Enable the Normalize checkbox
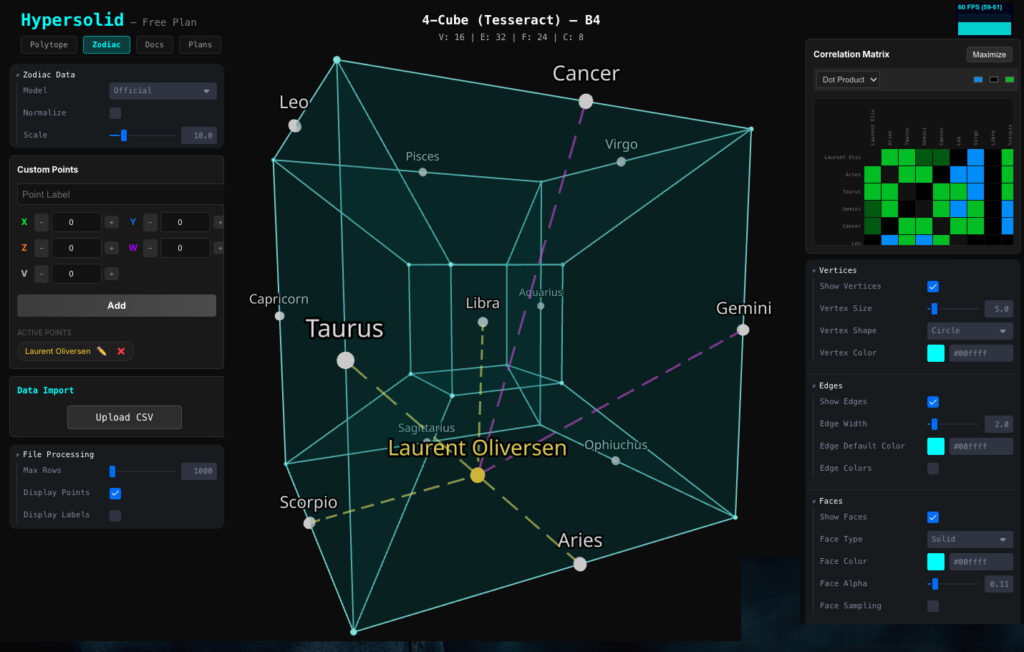Image resolution: width=1024 pixels, height=652 pixels. click(115, 113)
